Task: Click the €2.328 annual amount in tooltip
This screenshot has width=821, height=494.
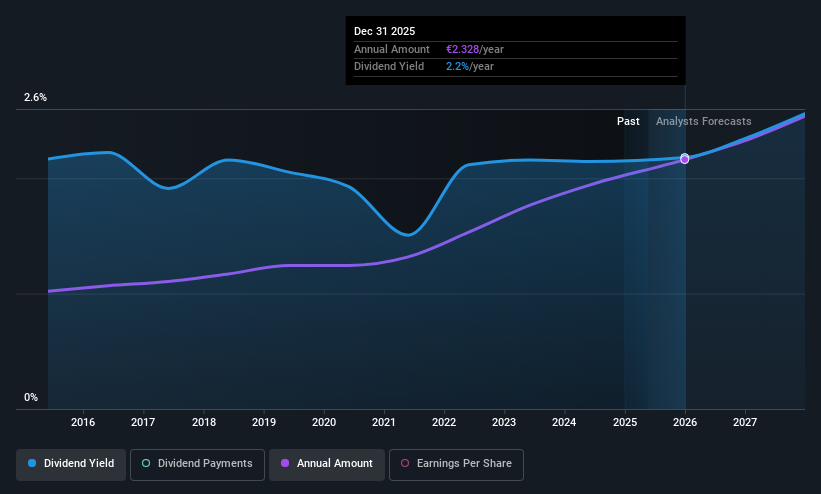Action: 462,49
